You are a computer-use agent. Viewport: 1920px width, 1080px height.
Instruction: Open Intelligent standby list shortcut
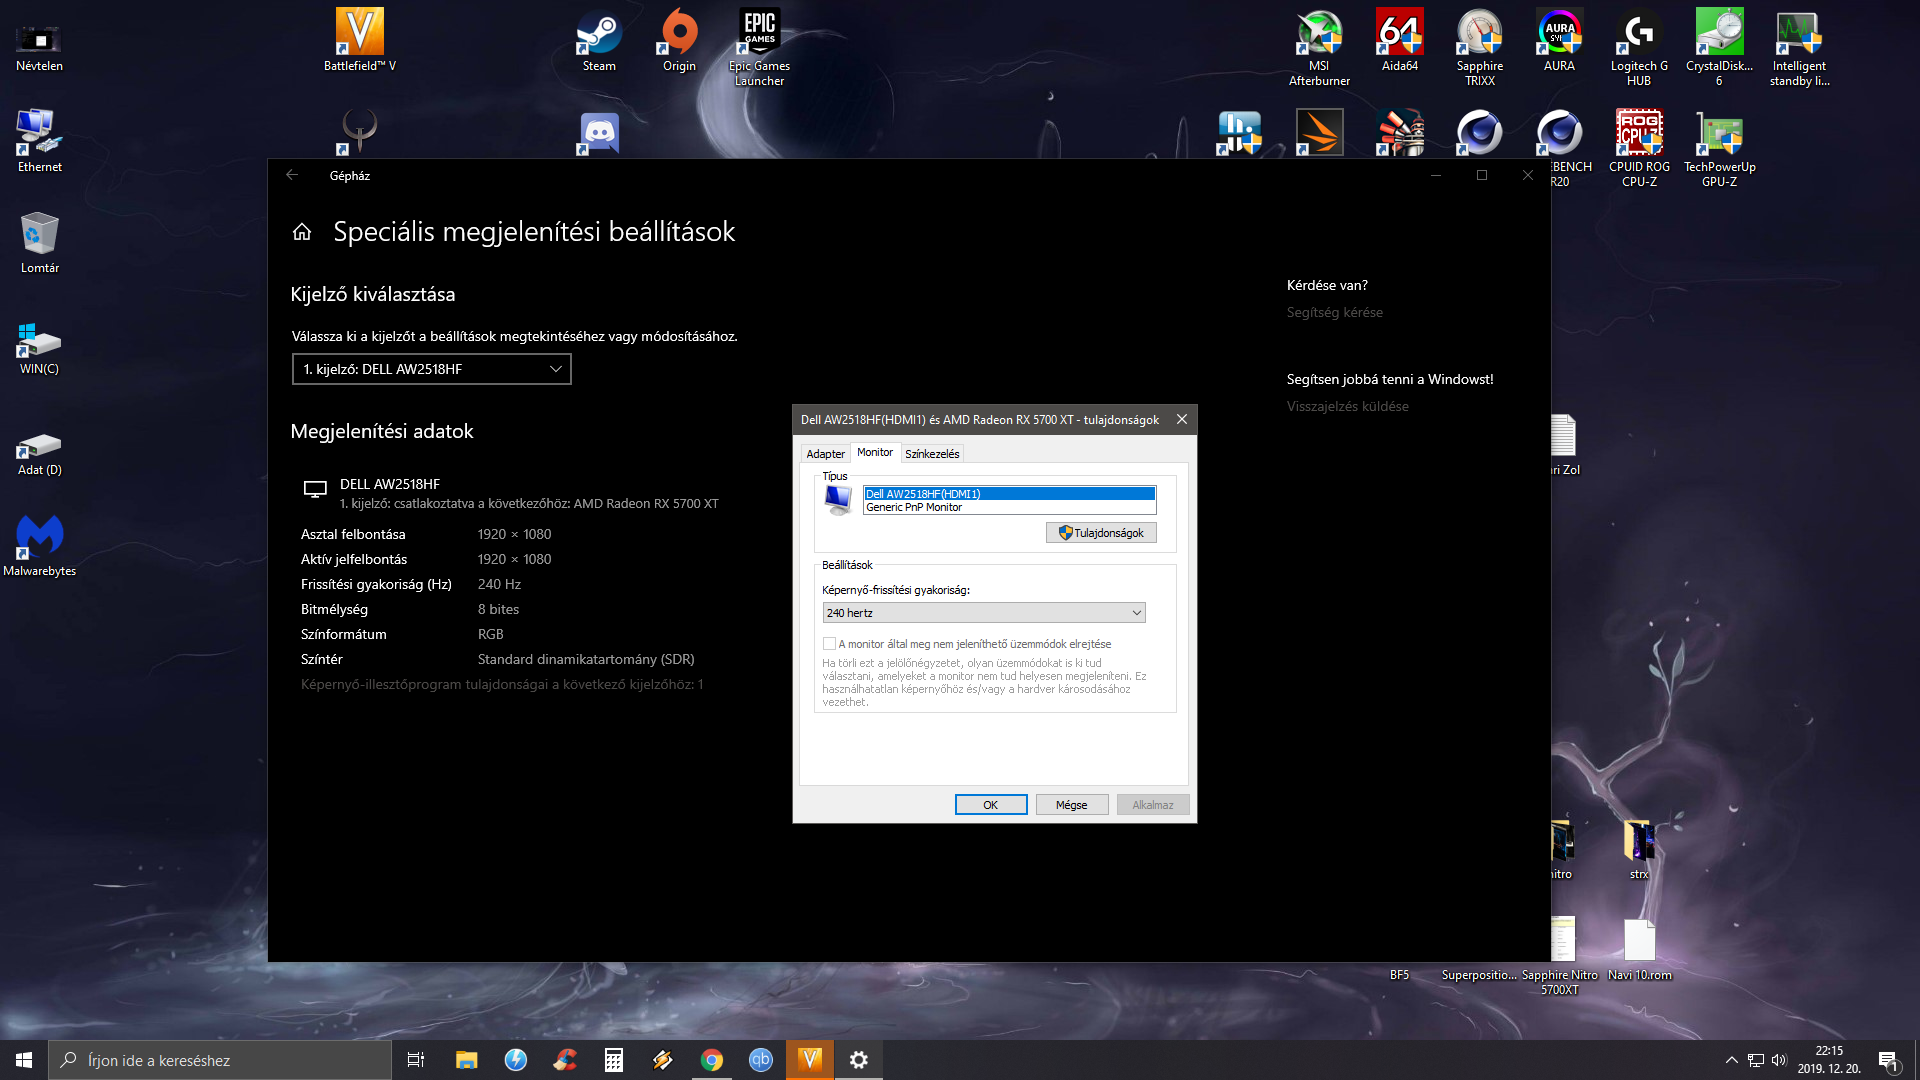1799,47
